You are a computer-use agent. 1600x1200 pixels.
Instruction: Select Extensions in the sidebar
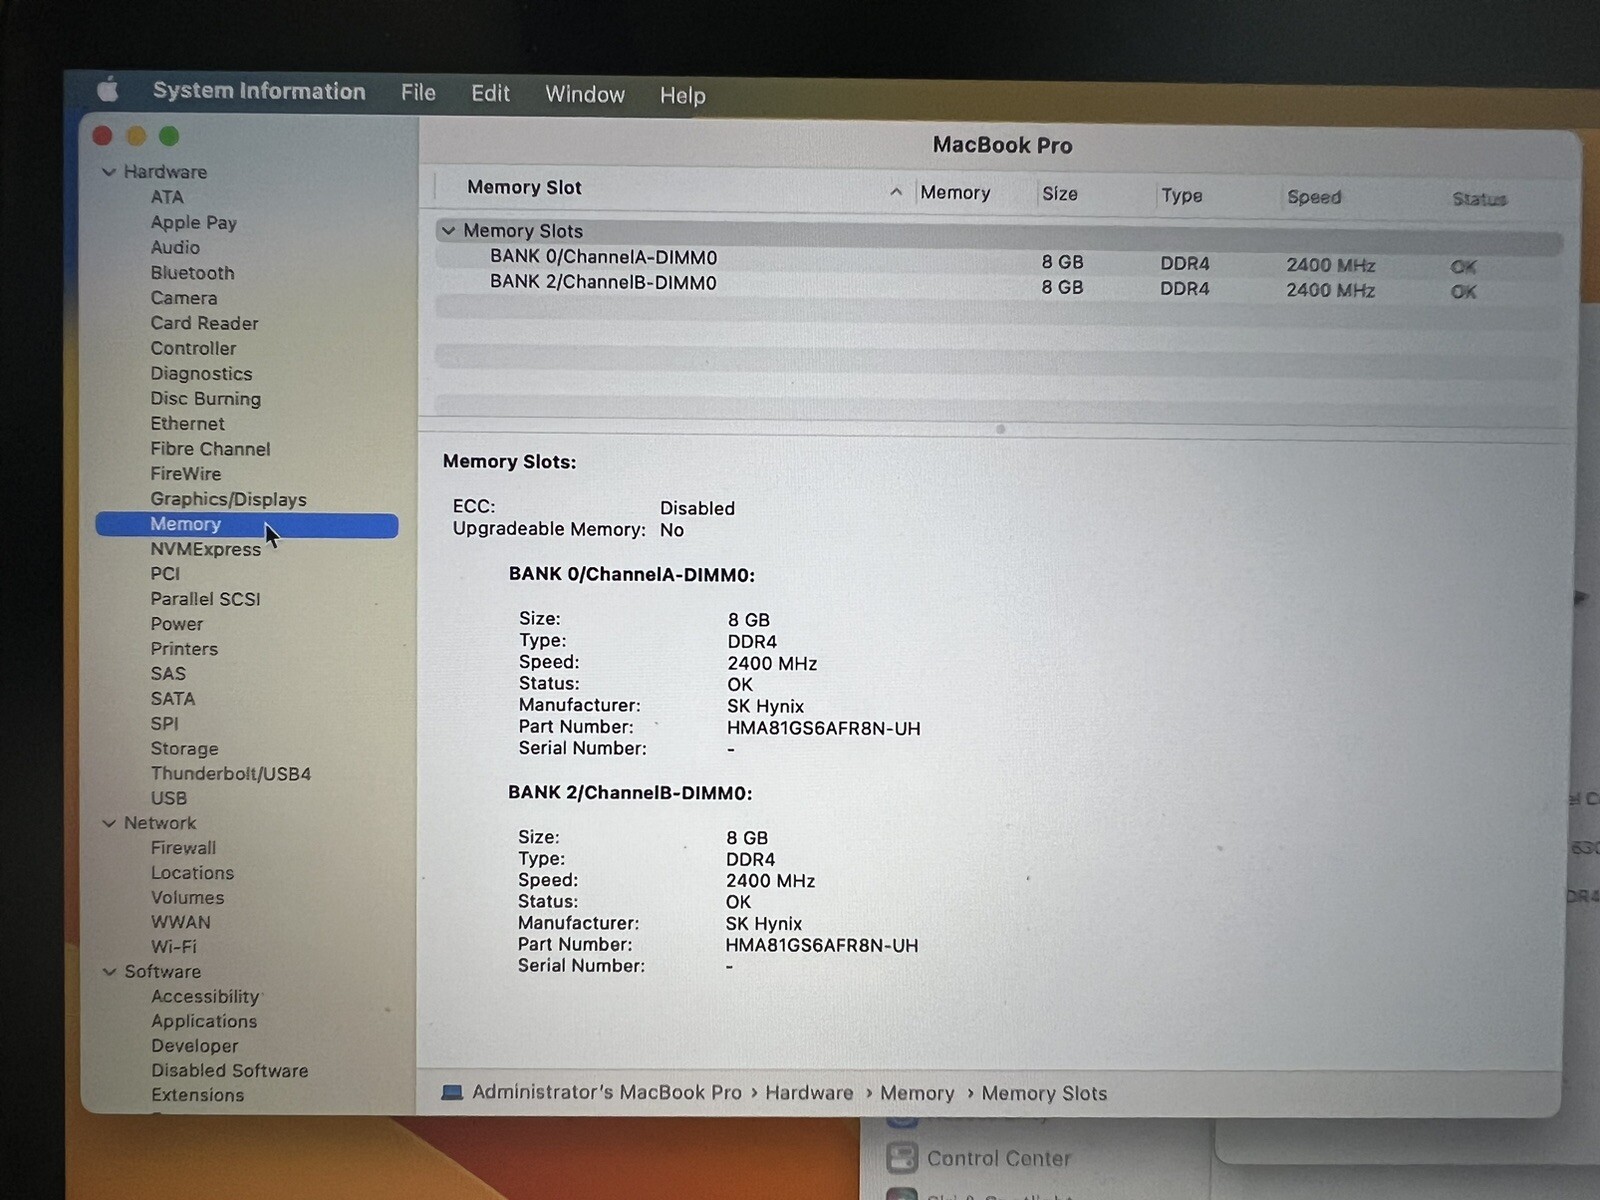197,1095
